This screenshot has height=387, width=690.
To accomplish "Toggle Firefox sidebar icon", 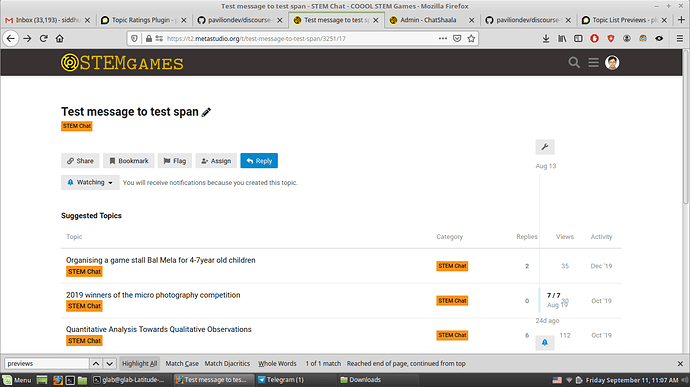I will pos(578,39).
